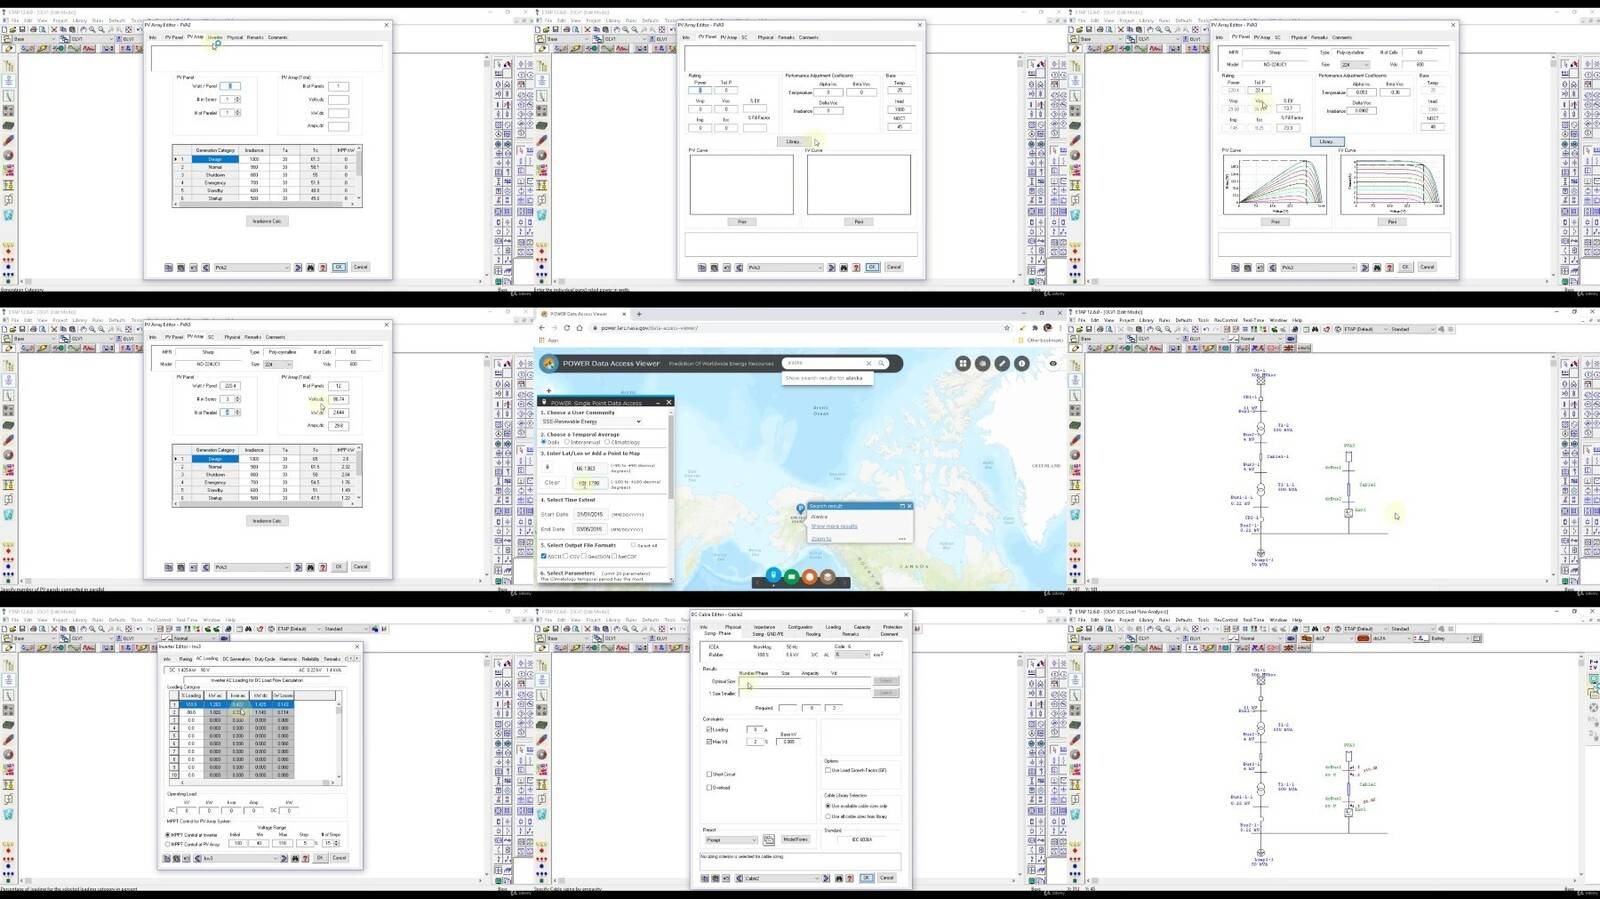Enable the CSV output format checkbox
This screenshot has width=1600, height=899.
(x=567, y=556)
